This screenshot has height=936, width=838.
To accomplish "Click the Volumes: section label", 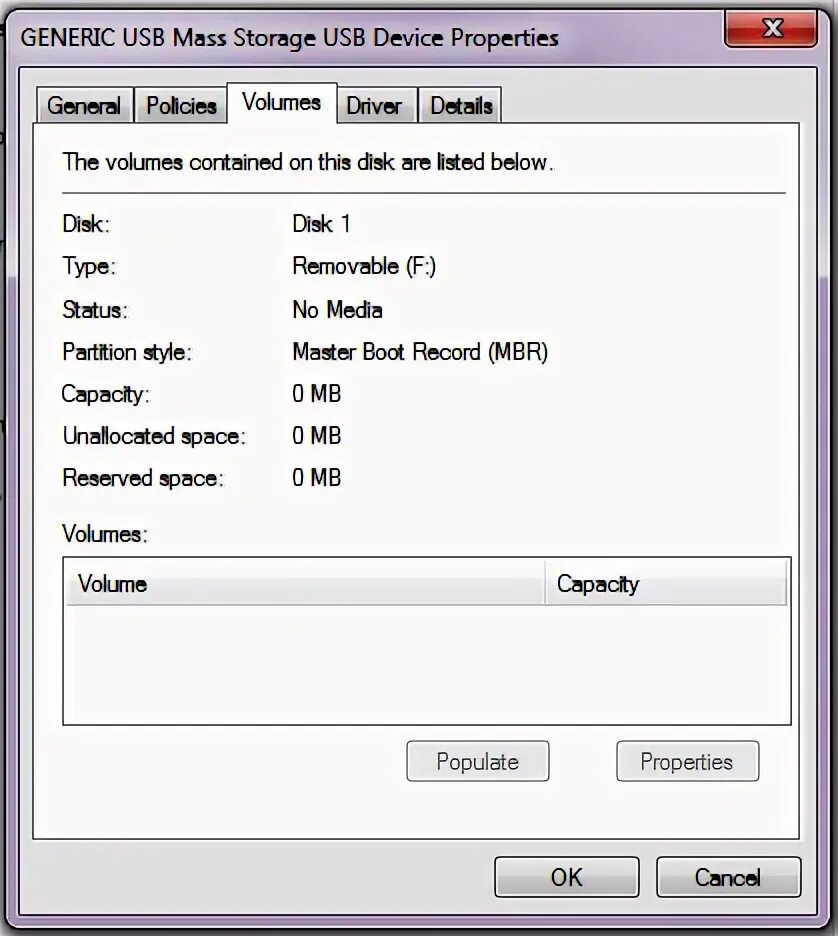I will coord(104,534).
